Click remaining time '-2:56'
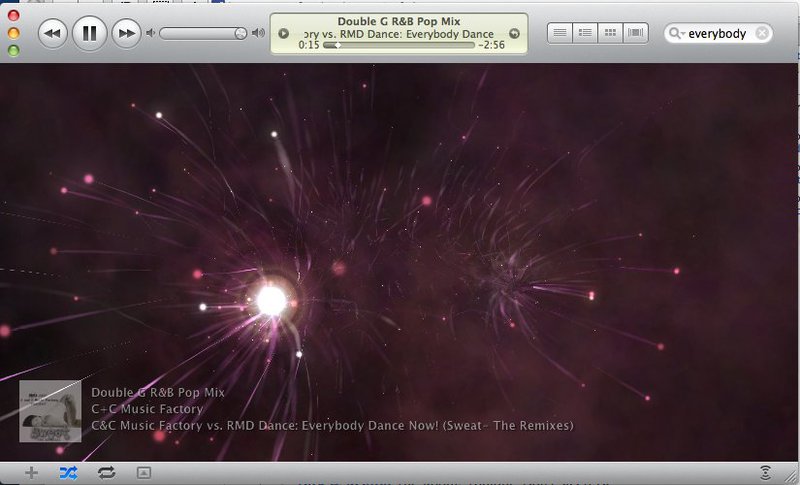 pos(491,45)
